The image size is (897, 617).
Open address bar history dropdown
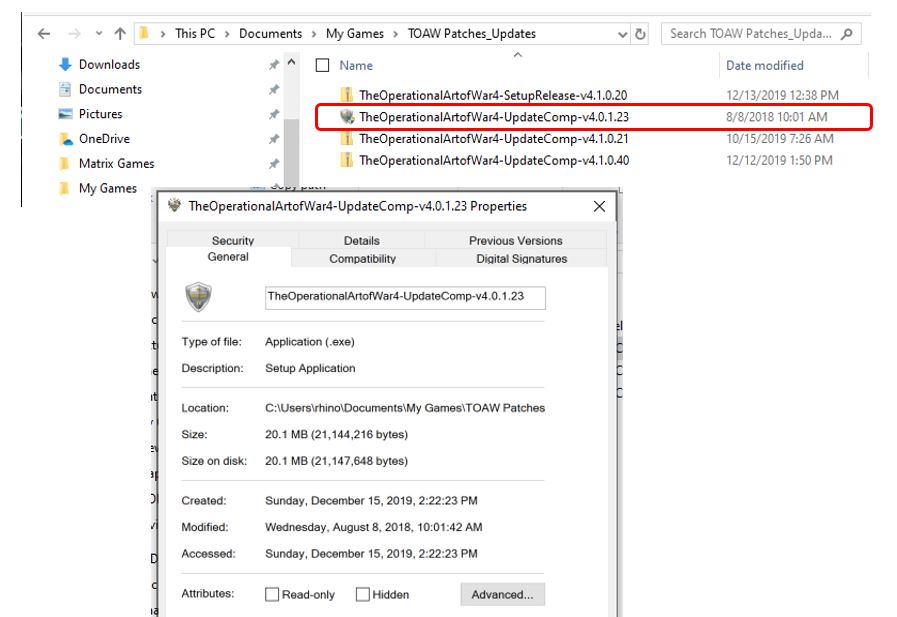click(623, 34)
